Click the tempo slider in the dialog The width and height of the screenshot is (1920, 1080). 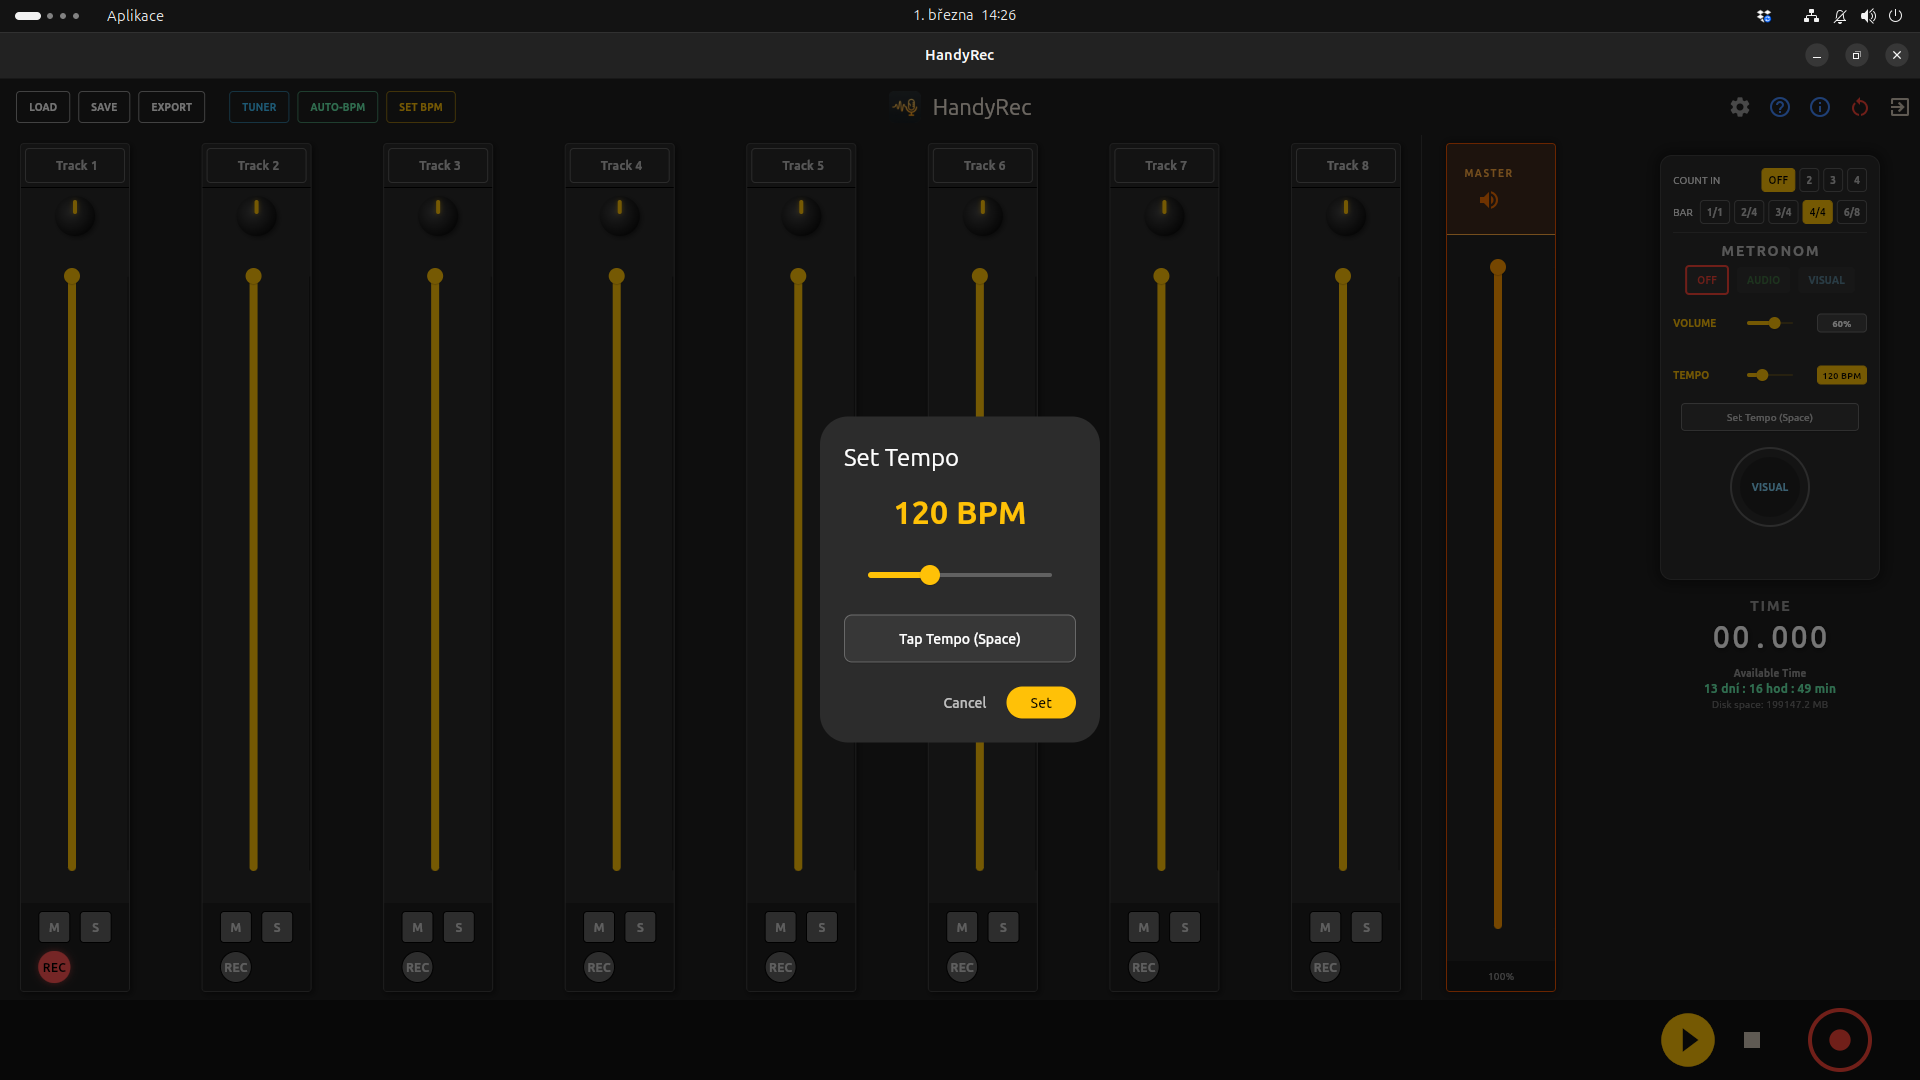tap(930, 575)
